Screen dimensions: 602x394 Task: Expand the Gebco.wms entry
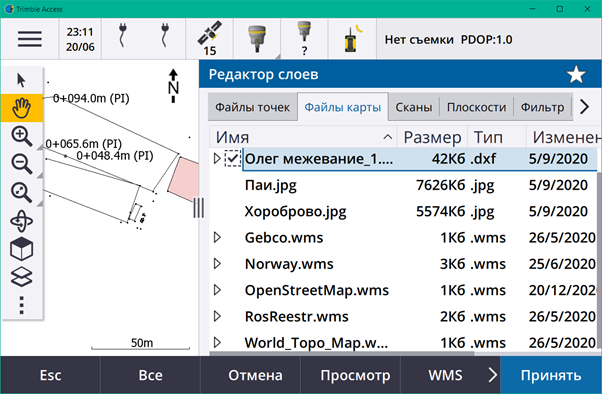pyautogui.click(x=217, y=237)
